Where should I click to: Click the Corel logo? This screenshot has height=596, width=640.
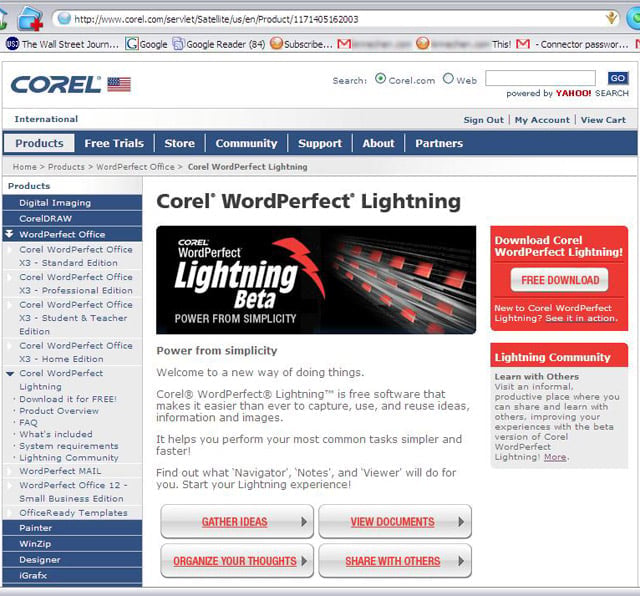click(56, 85)
